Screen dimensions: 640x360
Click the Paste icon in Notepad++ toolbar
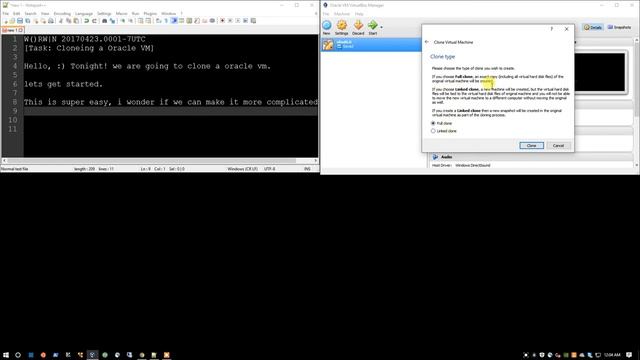tap(76, 20)
